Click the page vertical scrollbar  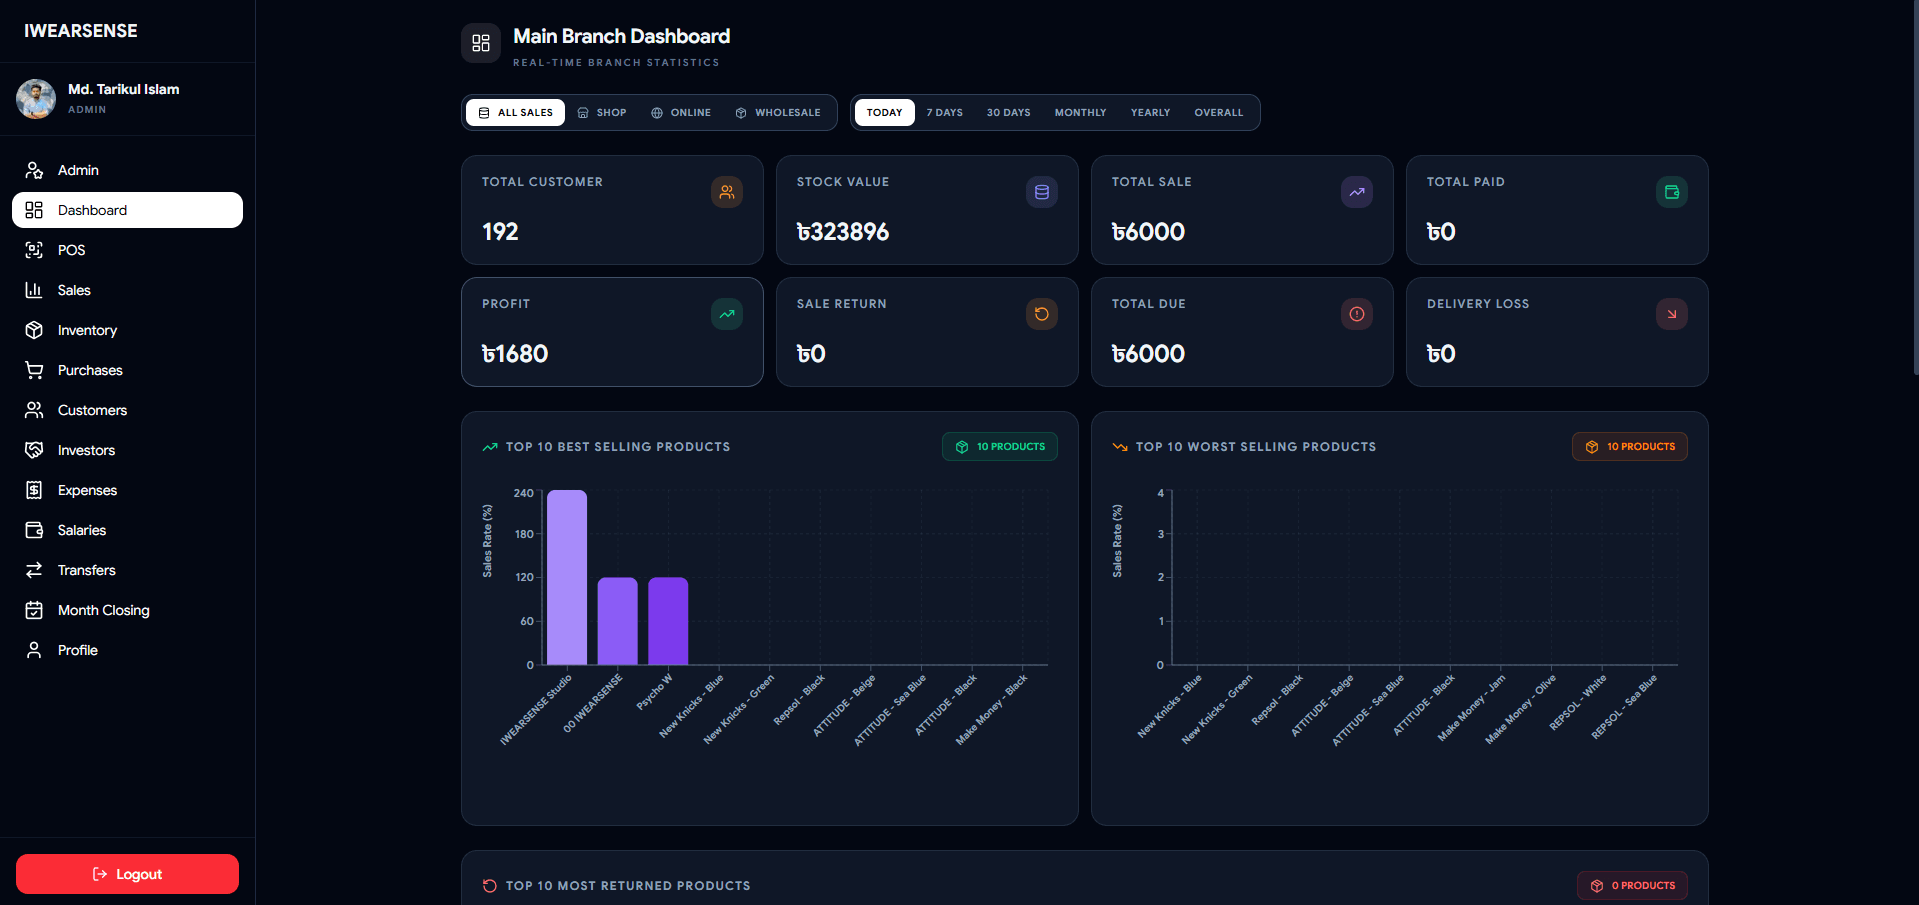click(1915, 188)
